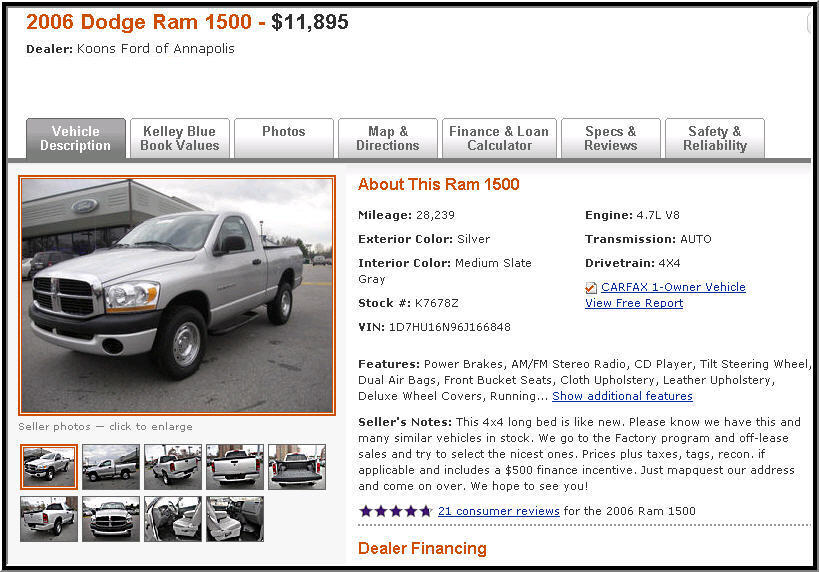Select the Finance & Loan Calculator tab
Image resolution: width=819 pixels, height=572 pixels.
coord(499,138)
